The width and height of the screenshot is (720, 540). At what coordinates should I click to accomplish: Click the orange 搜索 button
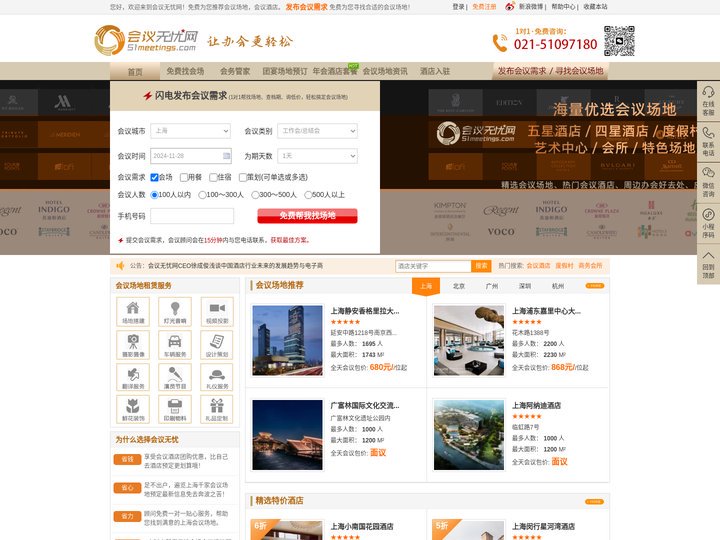click(x=481, y=266)
